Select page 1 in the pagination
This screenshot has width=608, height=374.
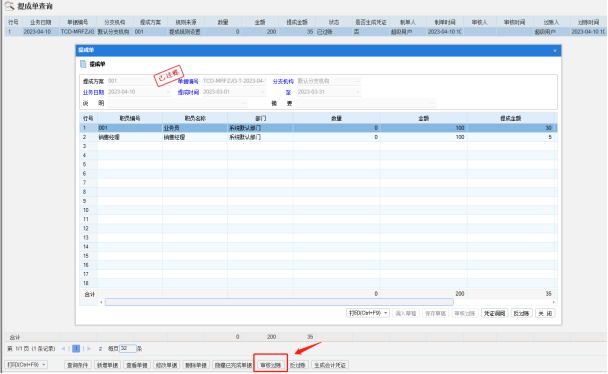[76, 348]
